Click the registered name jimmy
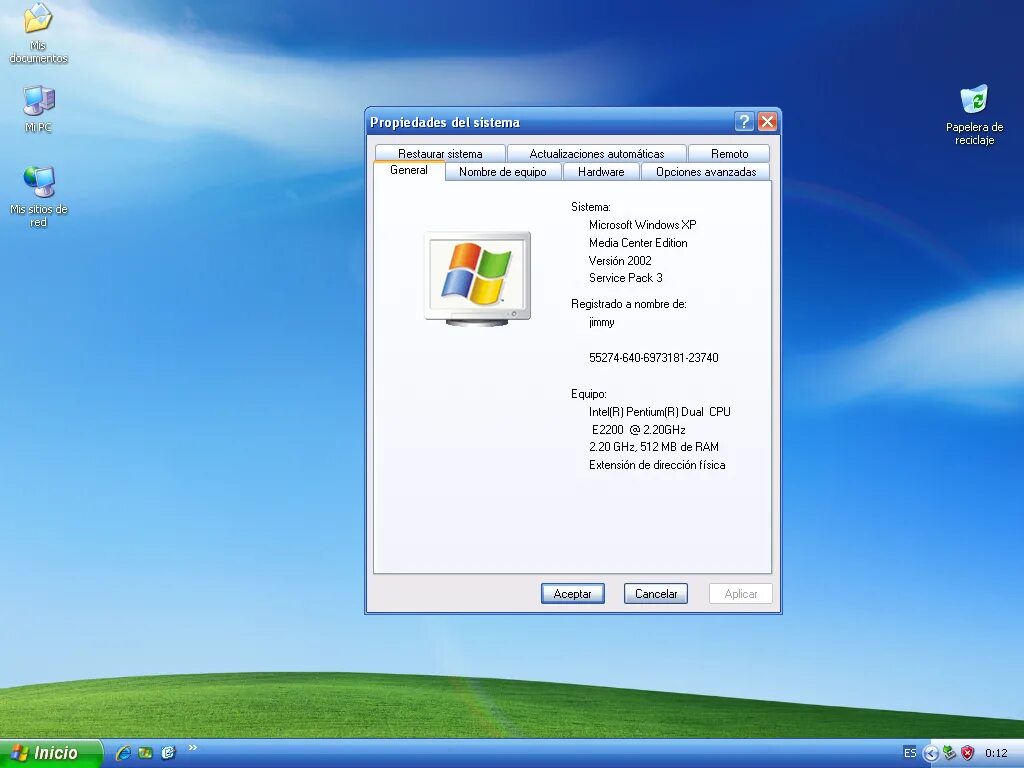 (601, 322)
